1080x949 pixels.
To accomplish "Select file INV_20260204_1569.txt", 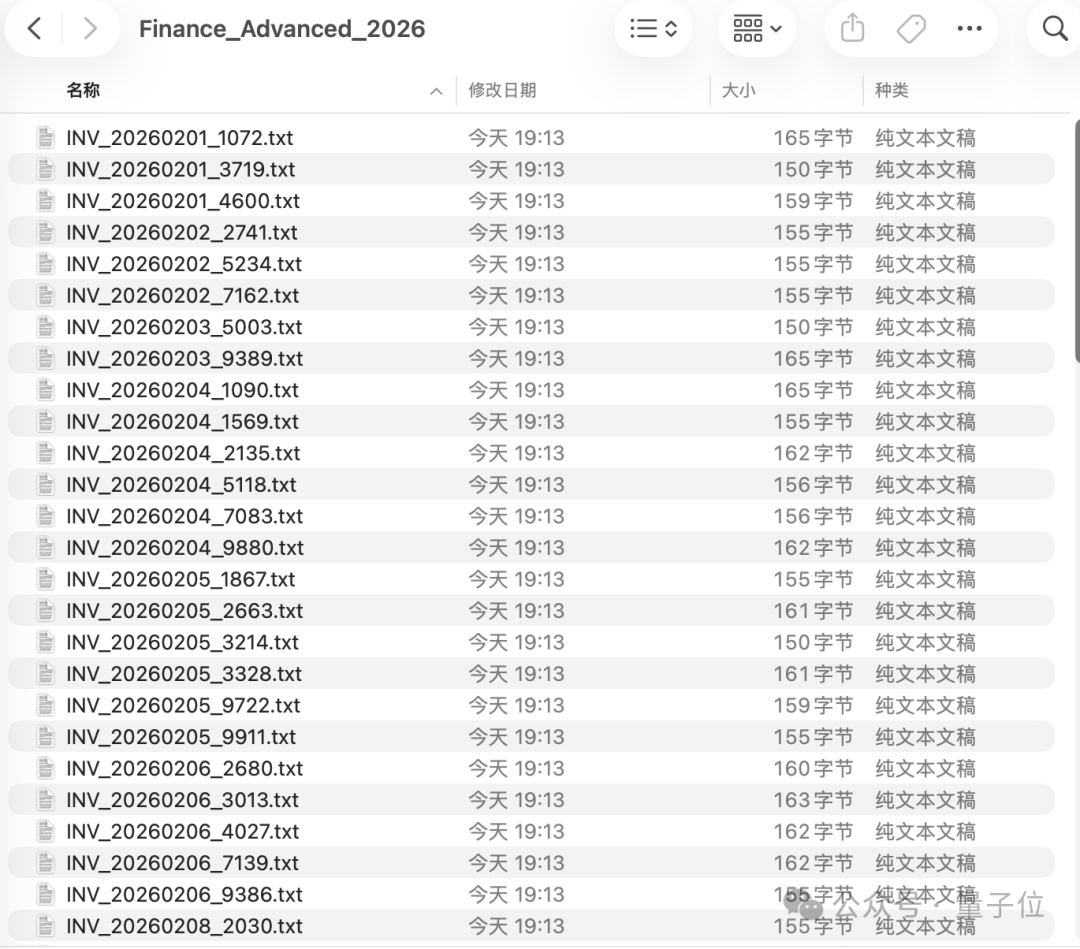I will (531, 421).
